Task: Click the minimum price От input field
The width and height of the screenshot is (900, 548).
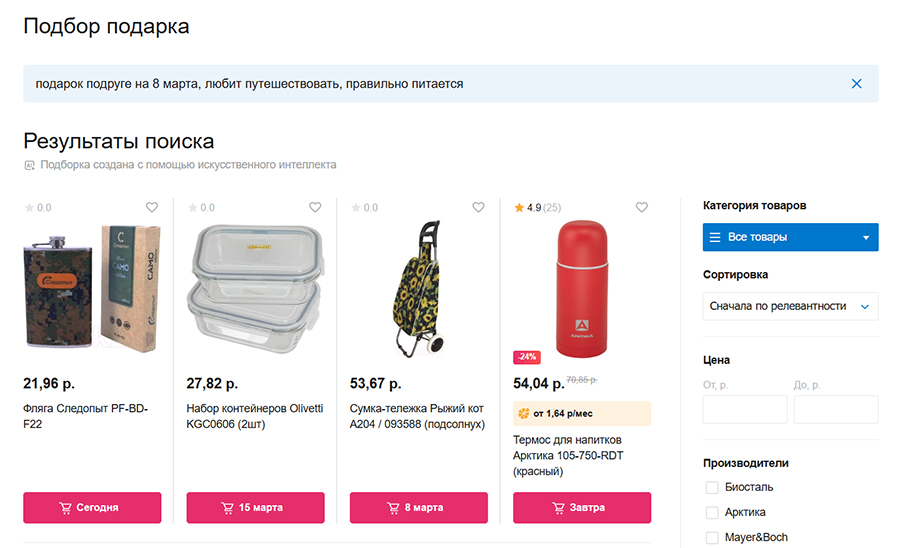Action: point(744,410)
